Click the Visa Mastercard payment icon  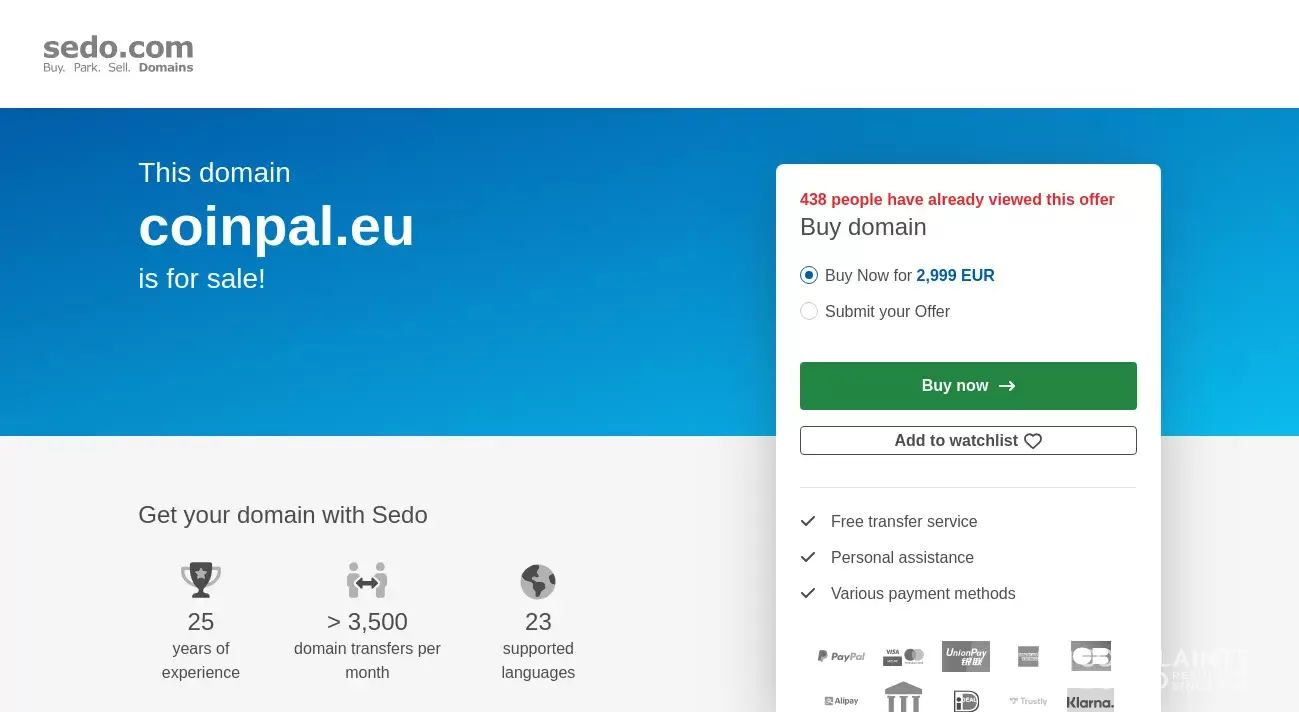tap(904, 656)
